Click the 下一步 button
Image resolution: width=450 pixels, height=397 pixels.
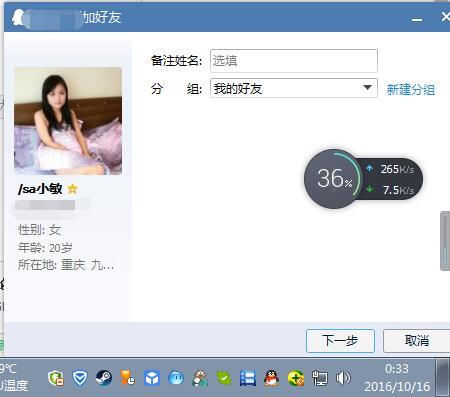pyautogui.click(x=340, y=341)
